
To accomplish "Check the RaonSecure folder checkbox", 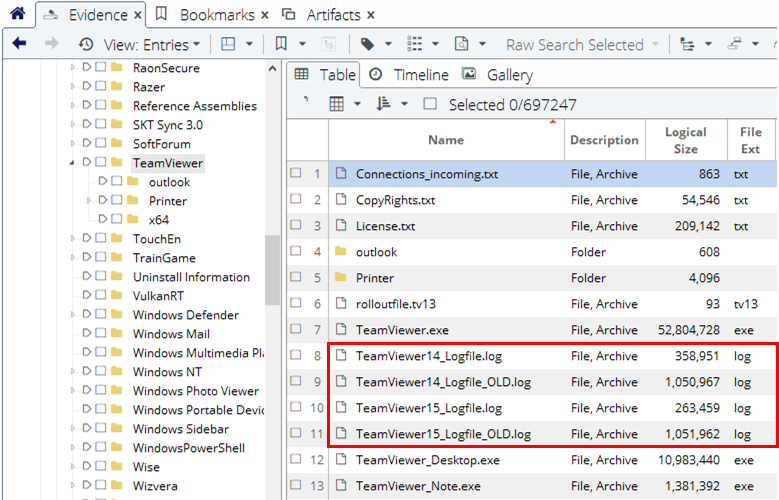I will 101,67.
